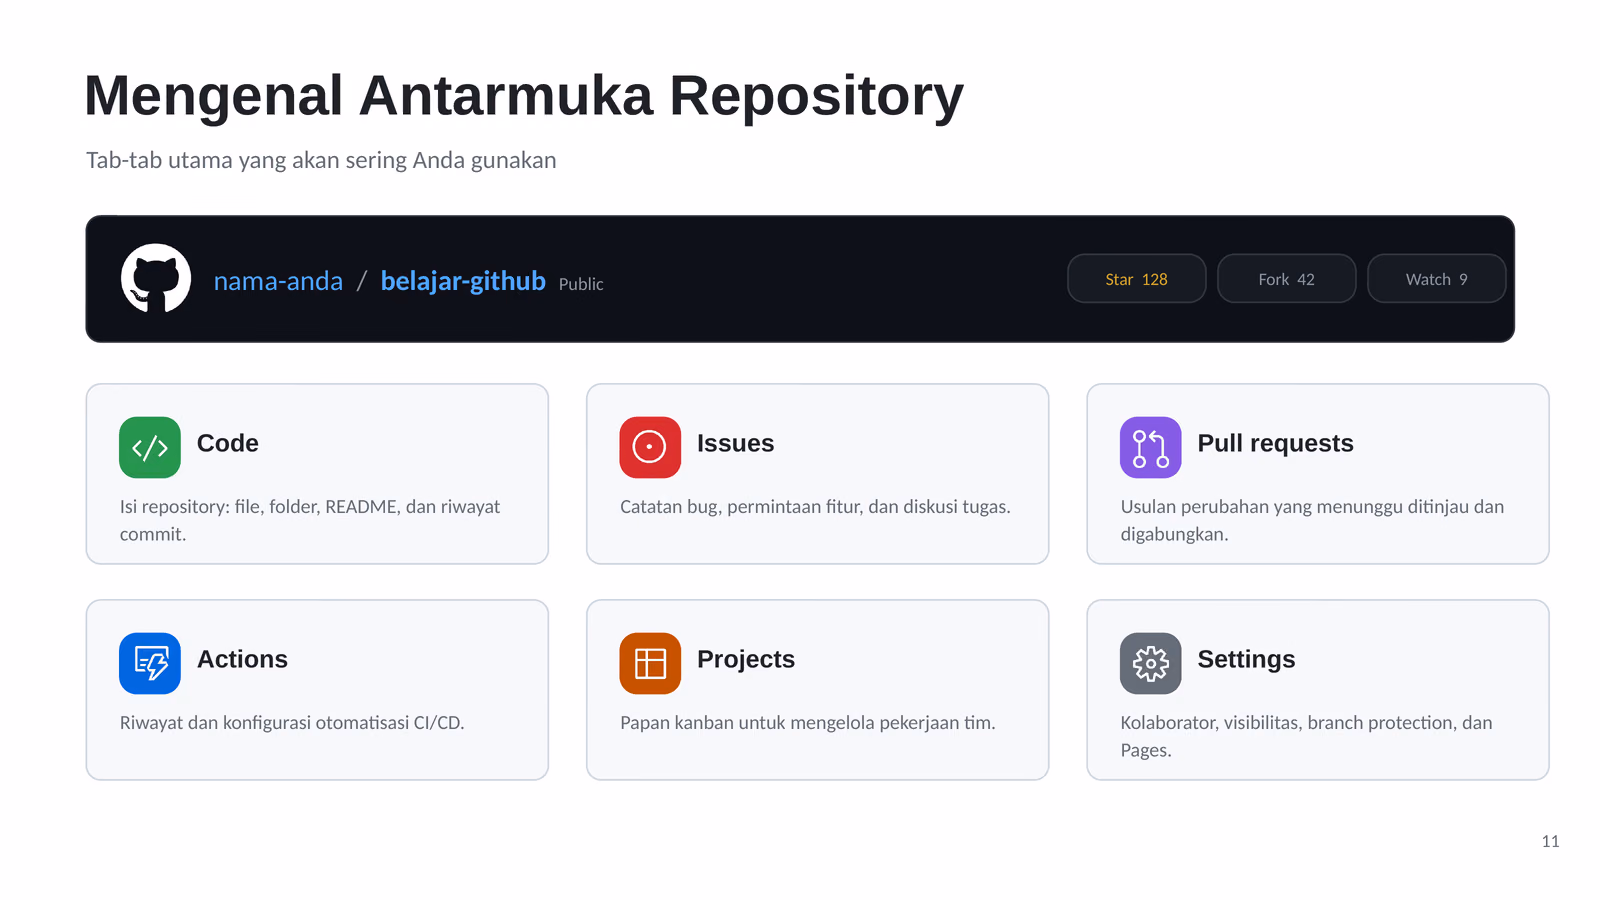Select the Projects card title

(x=746, y=659)
